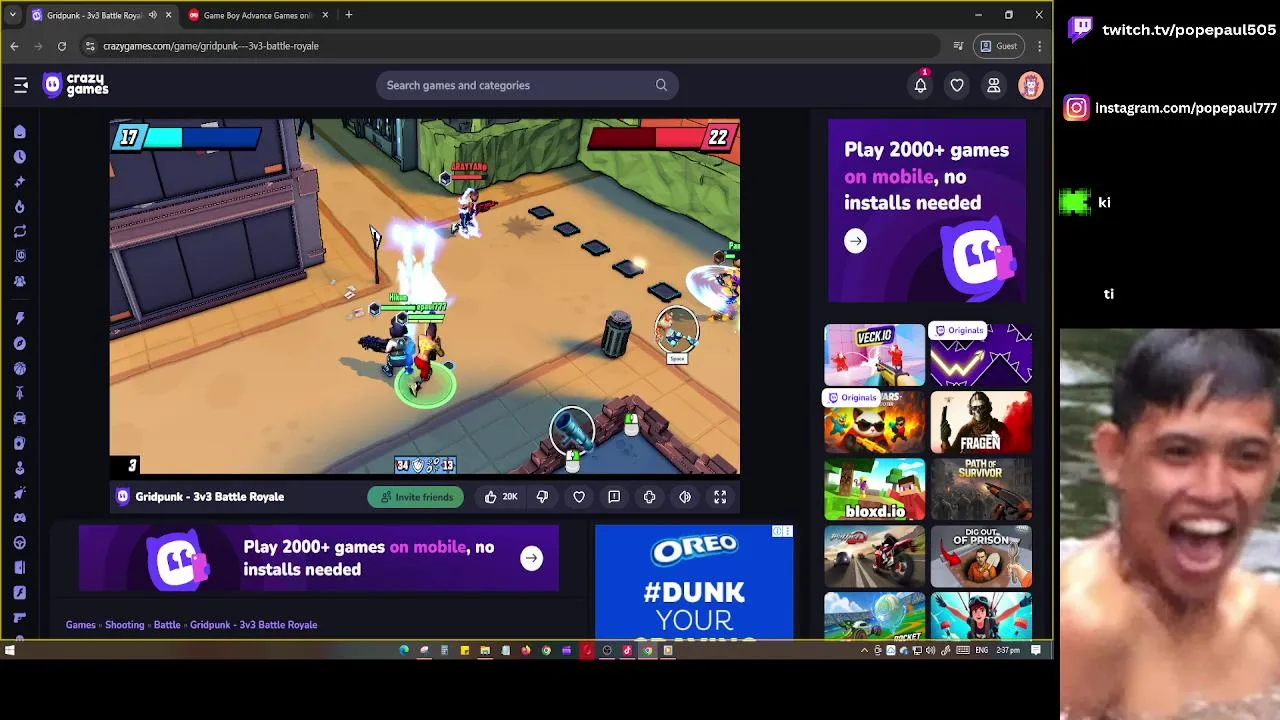Open a new browser tab

pos(348,15)
